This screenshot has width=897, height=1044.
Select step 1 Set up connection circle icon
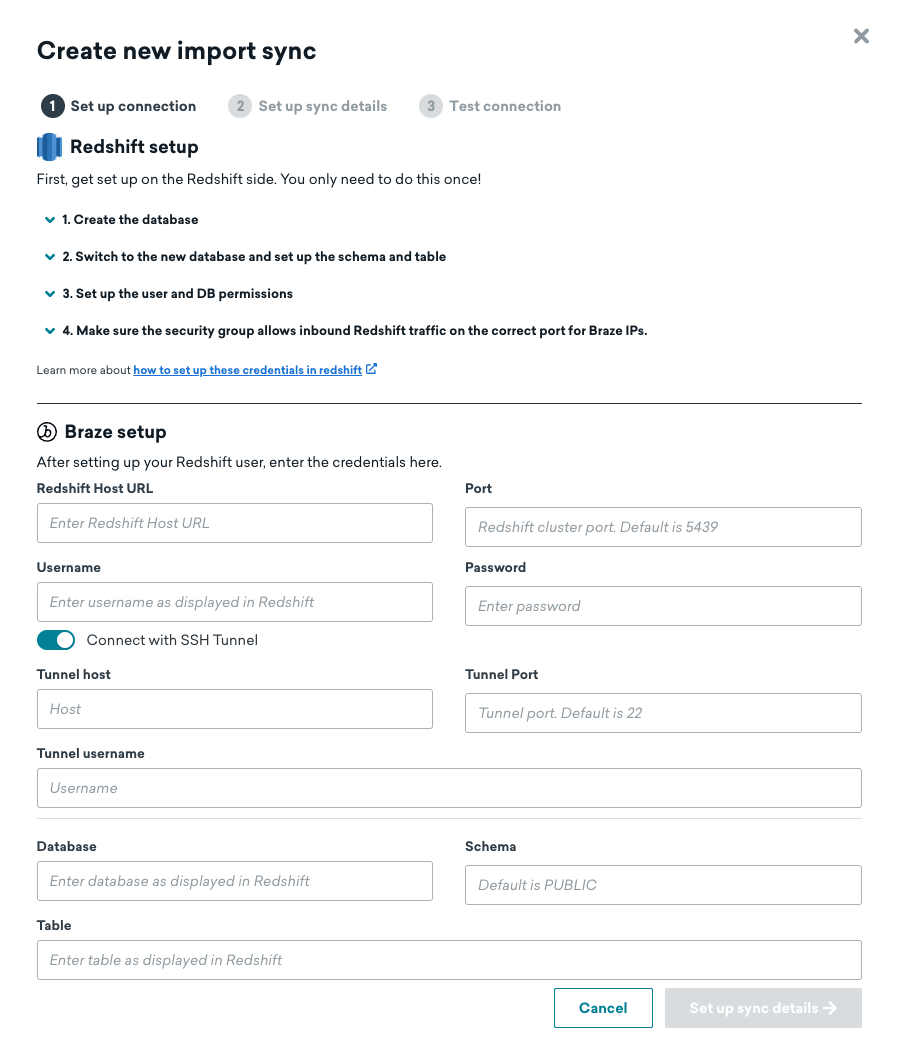[x=53, y=106]
